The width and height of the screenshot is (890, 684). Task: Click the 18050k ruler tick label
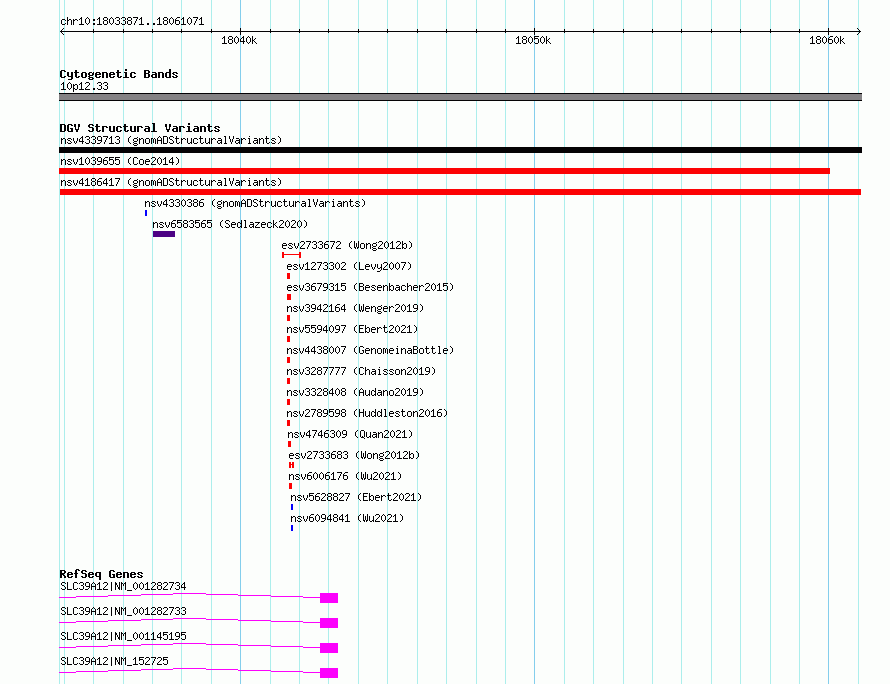[x=533, y=40]
